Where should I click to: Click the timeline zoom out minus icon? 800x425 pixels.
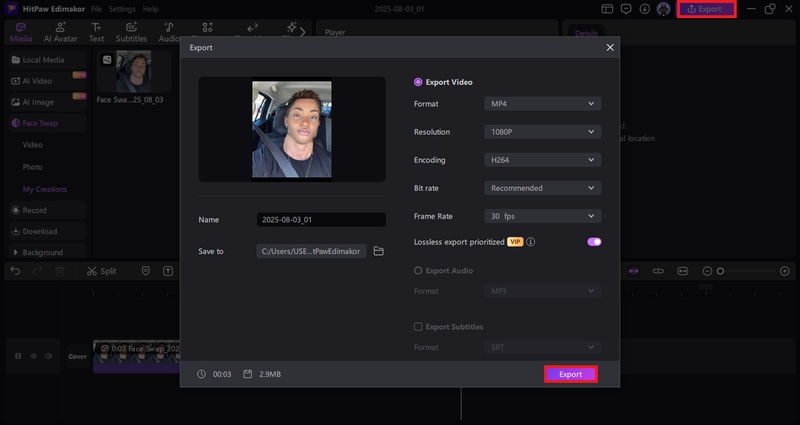point(707,271)
